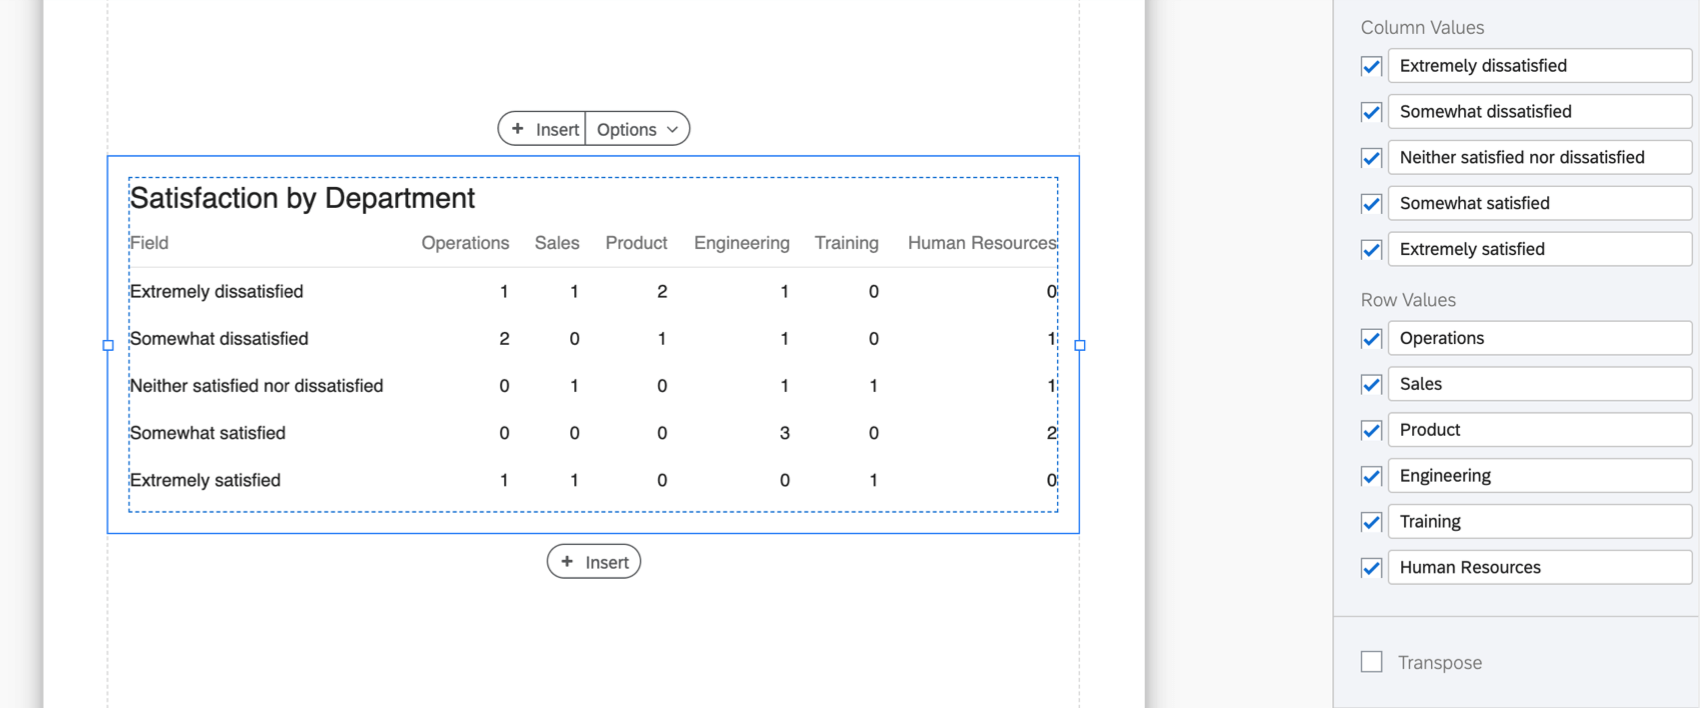The height and width of the screenshot is (708, 1700).
Task: Toggle the Sales row checkbox
Action: click(1371, 385)
